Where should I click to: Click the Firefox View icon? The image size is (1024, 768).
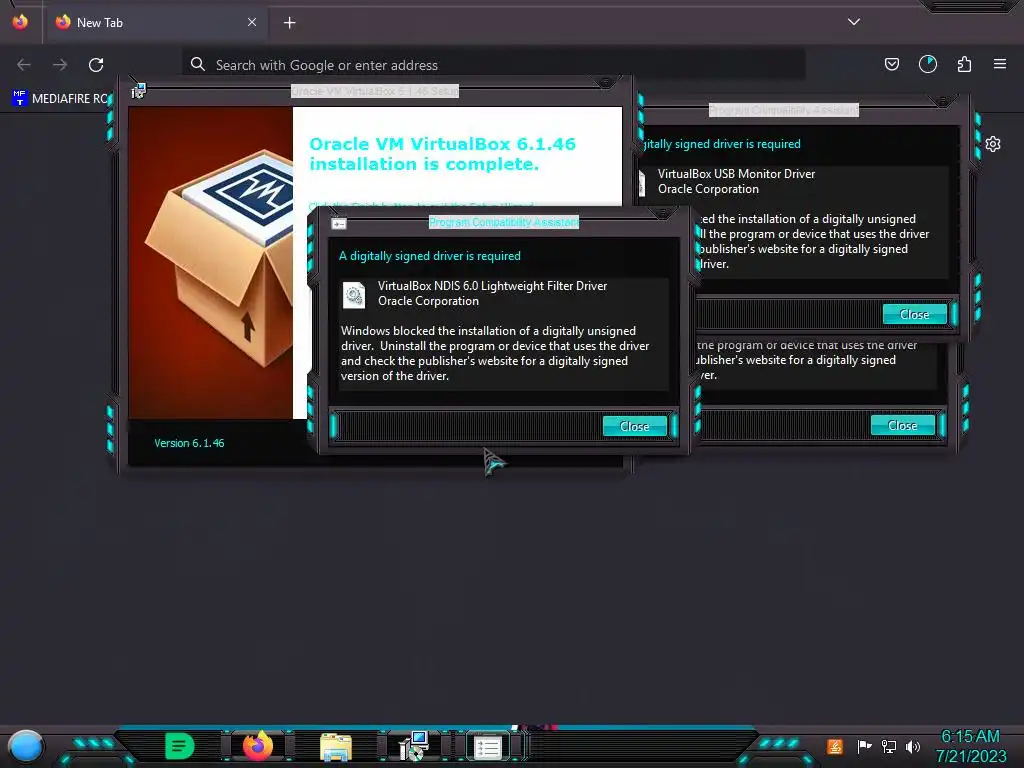coord(20,22)
